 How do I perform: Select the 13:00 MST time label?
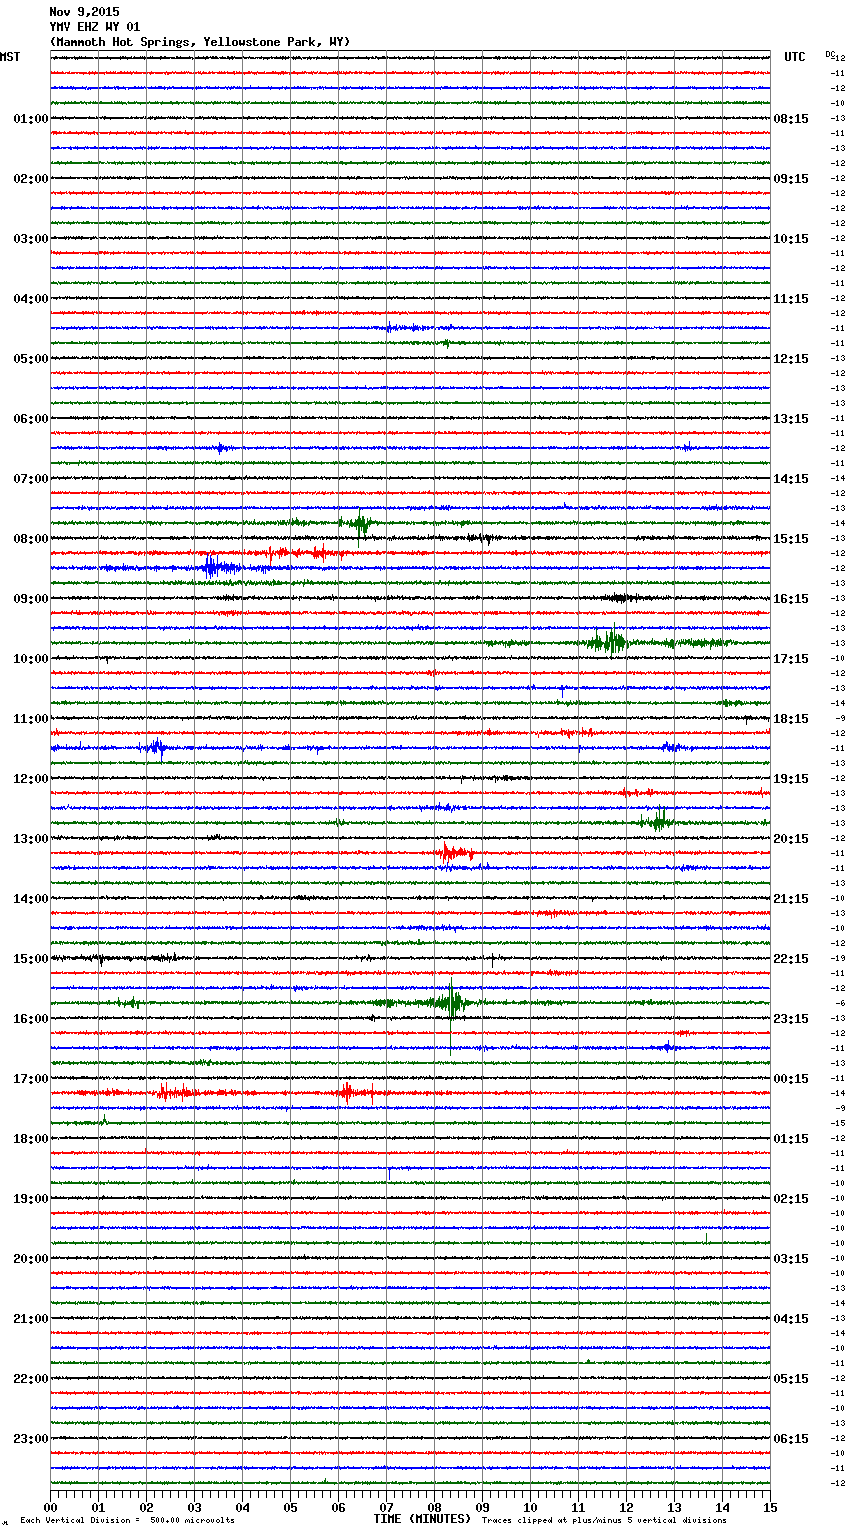[x=31, y=839]
